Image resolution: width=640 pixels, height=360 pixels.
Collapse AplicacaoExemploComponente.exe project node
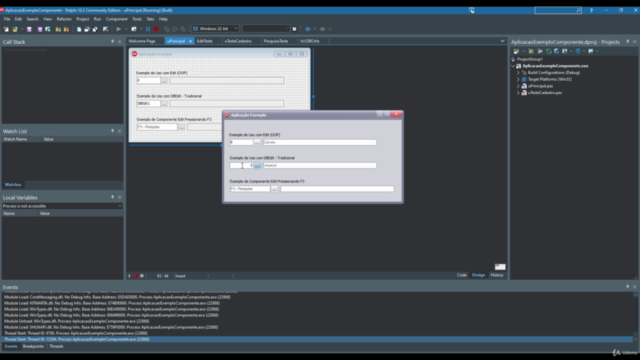tap(513, 66)
